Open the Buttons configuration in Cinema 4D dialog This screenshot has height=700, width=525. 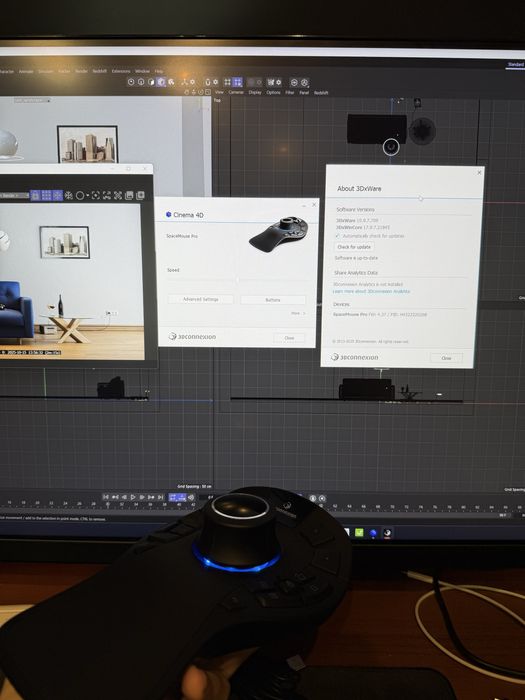click(x=273, y=300)
